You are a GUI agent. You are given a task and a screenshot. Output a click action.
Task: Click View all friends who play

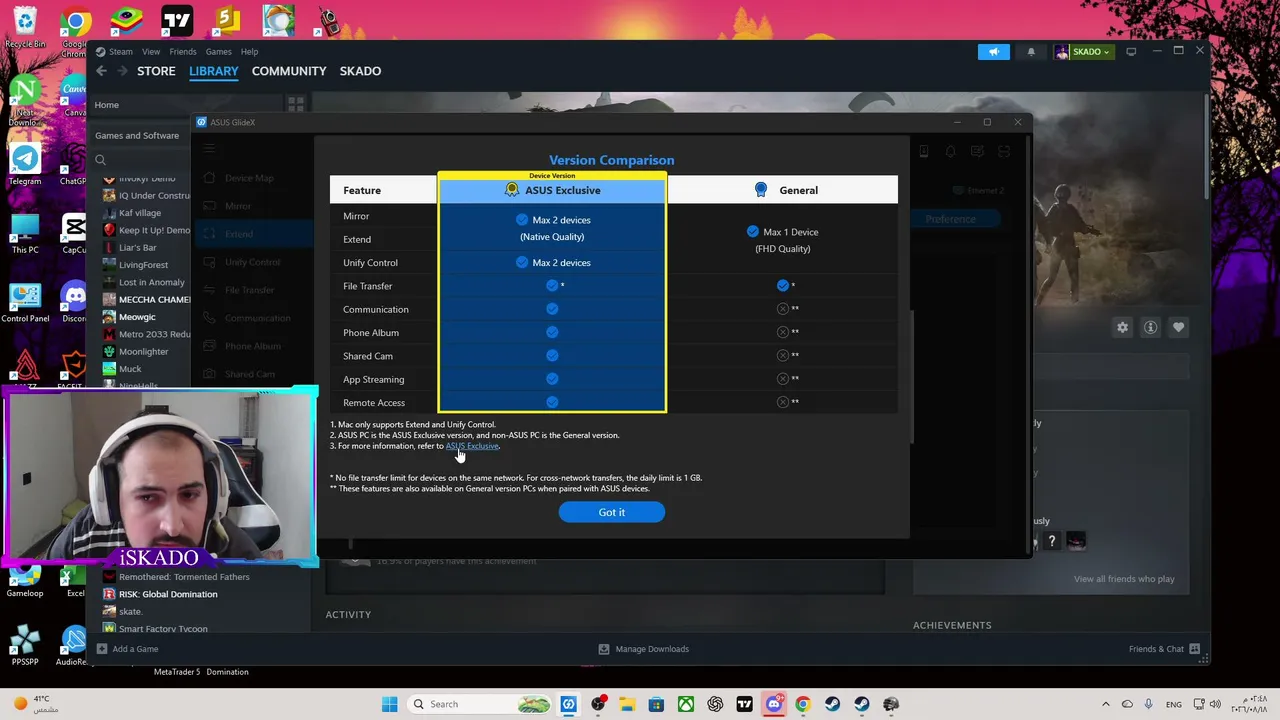pyautogui.click(x=1124, y=579)
